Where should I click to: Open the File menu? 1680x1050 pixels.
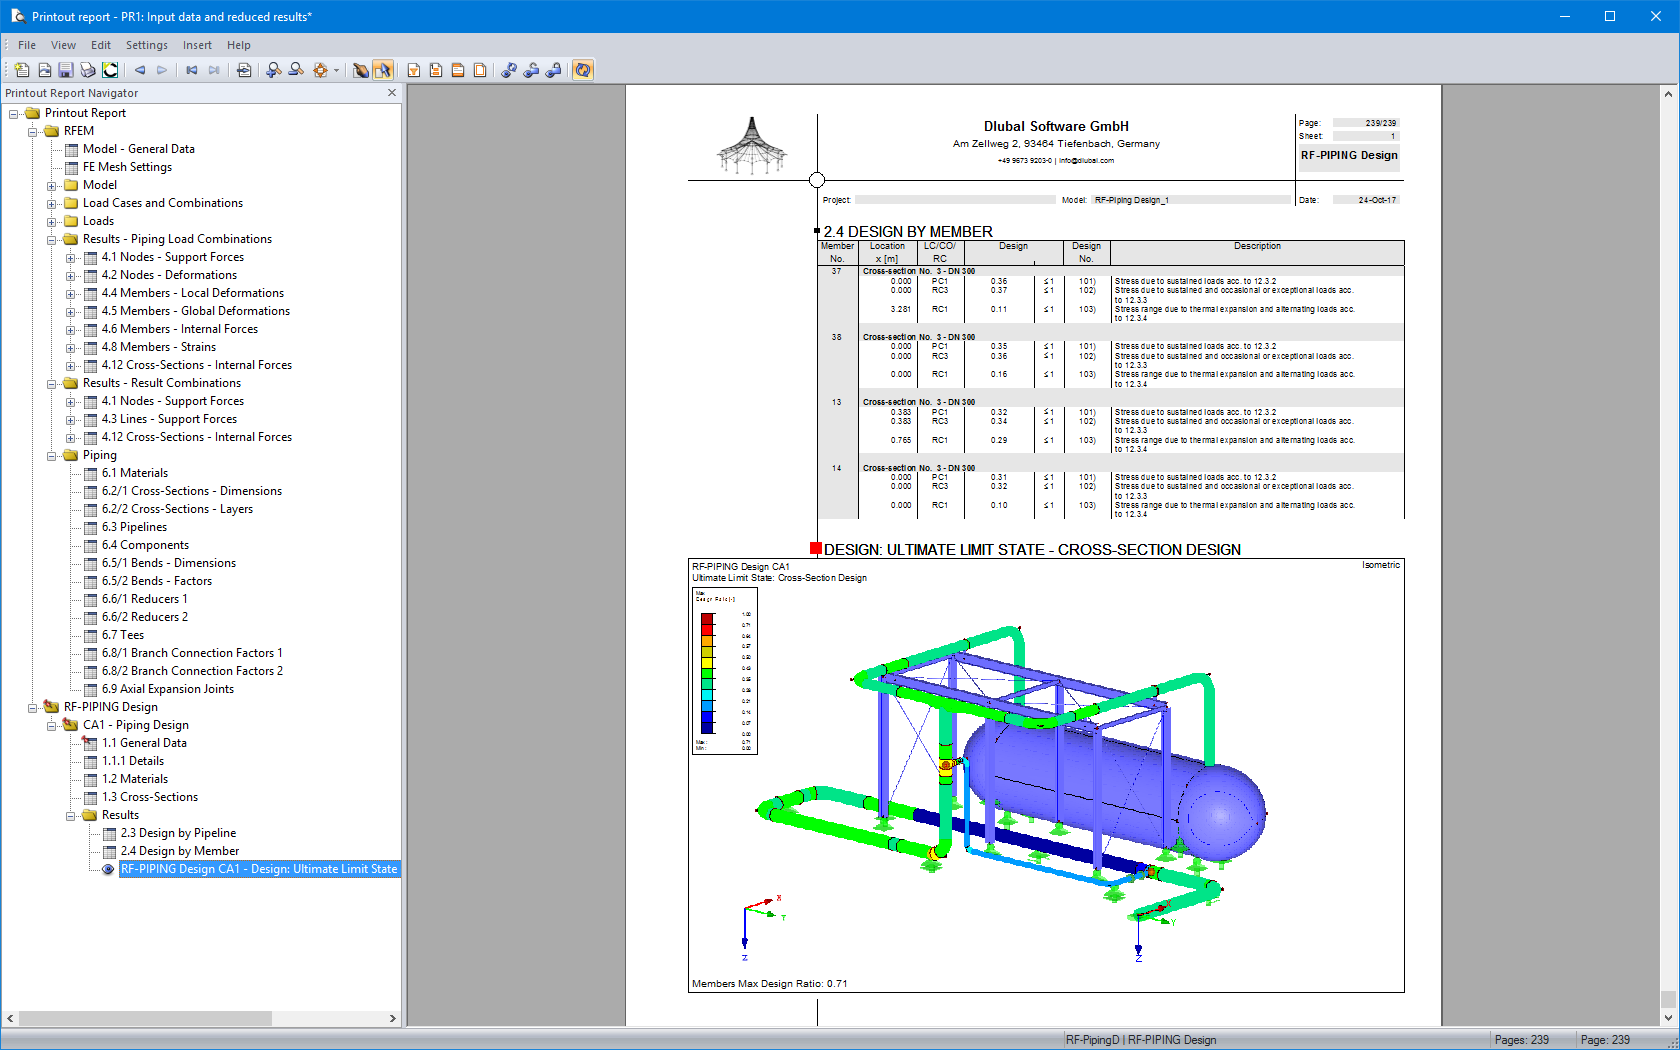[x=27, y=45]
